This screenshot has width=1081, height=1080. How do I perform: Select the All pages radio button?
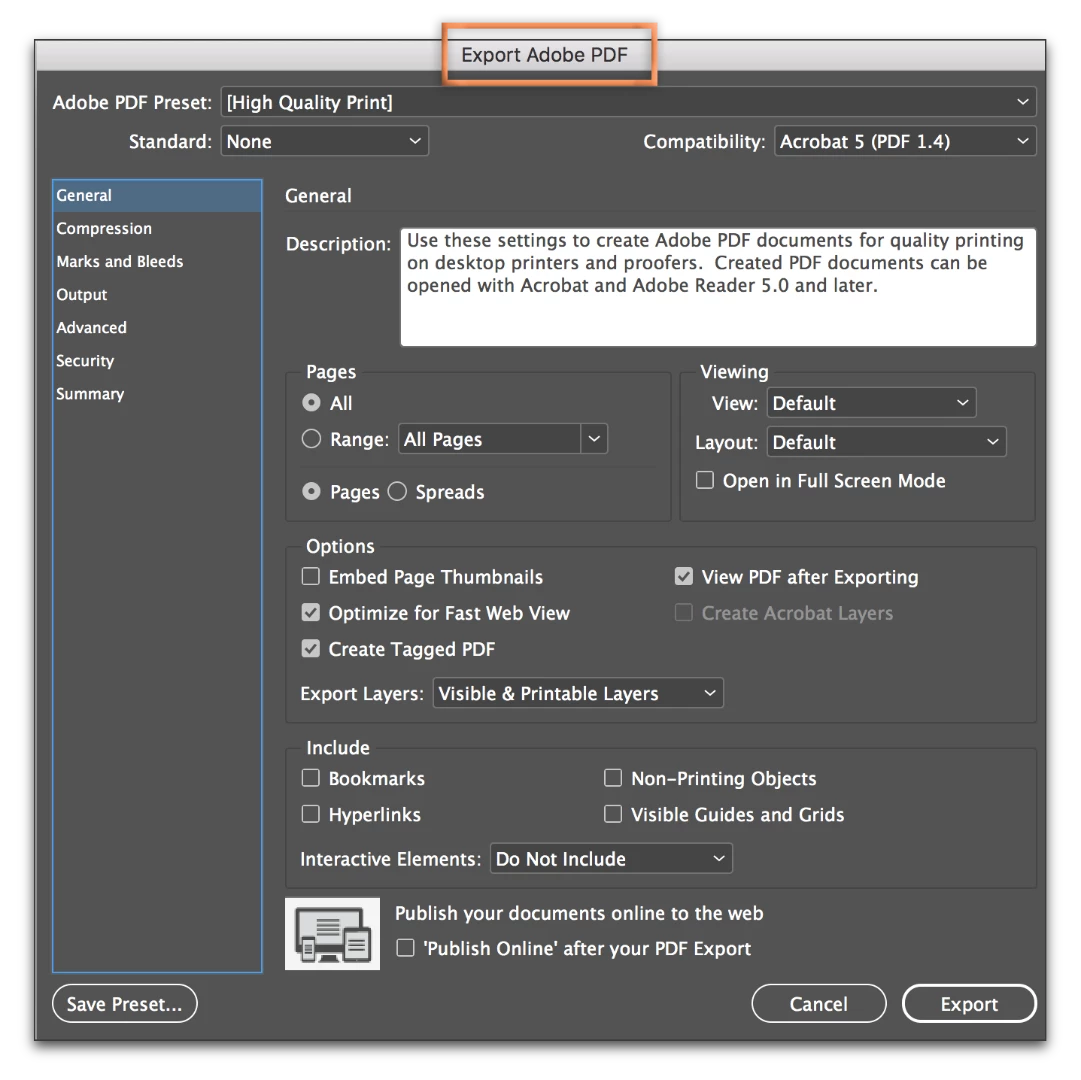[312, 403]
